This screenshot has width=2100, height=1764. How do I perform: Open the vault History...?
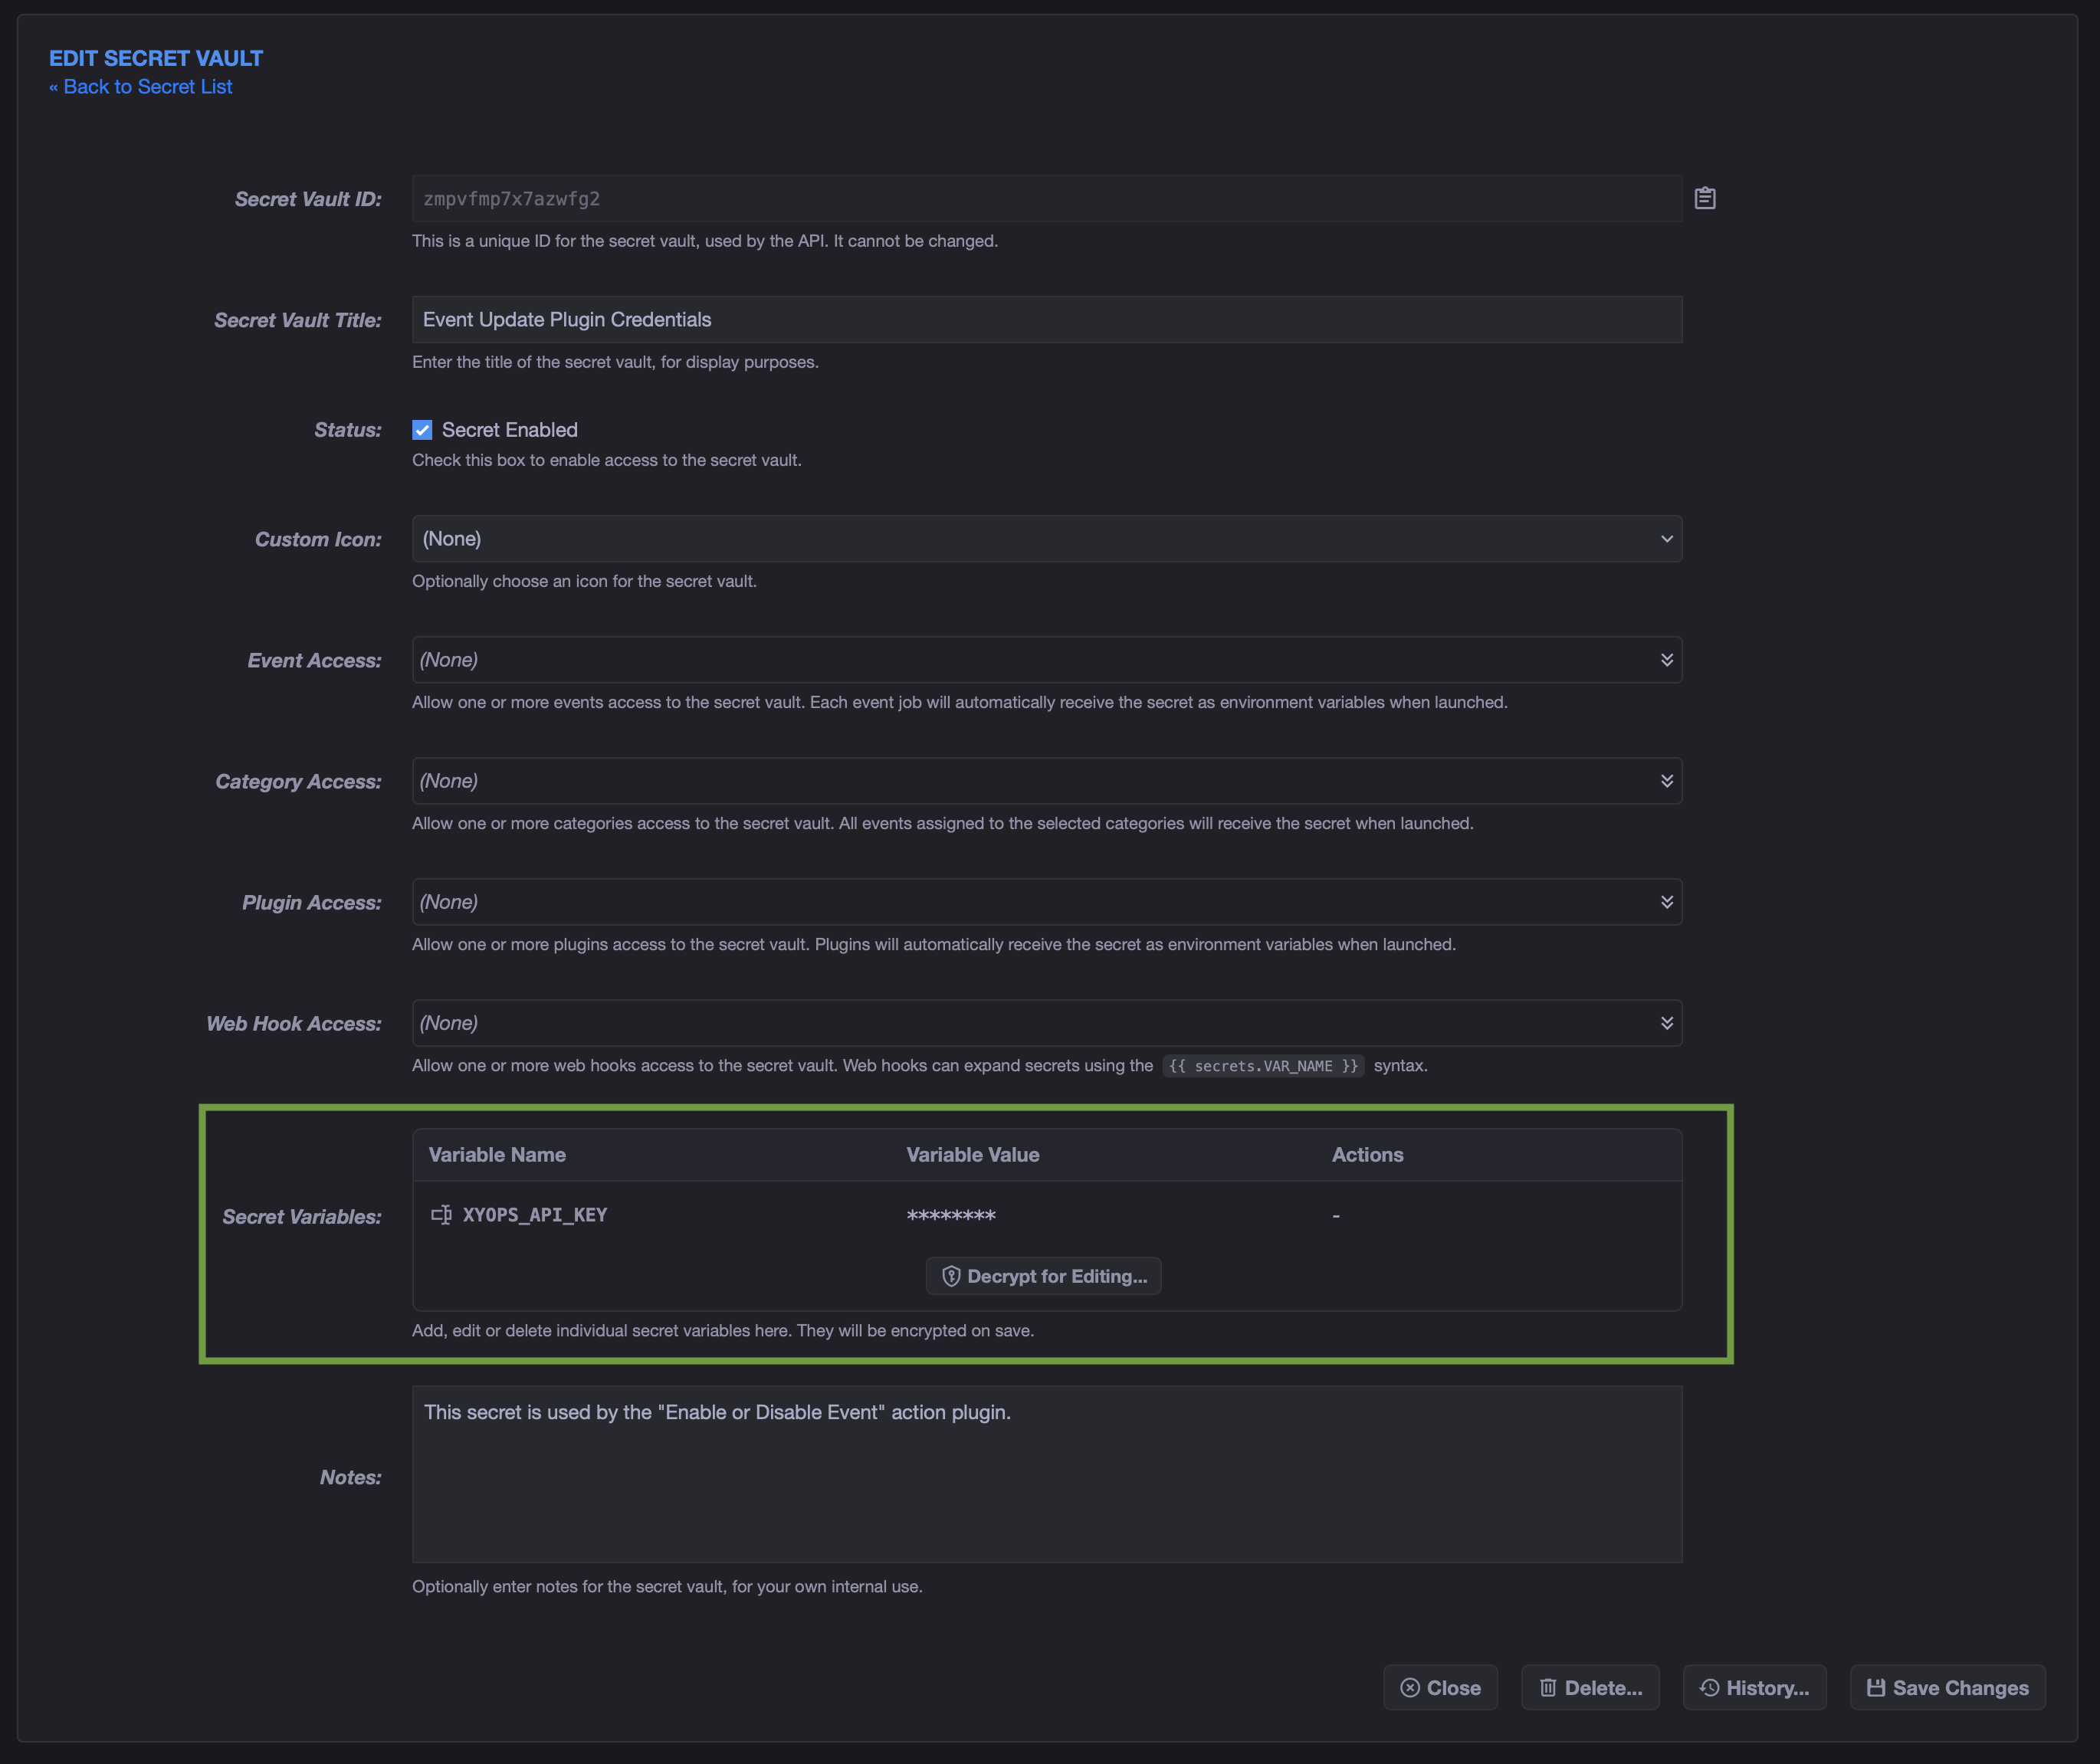click(1754, 1688)
